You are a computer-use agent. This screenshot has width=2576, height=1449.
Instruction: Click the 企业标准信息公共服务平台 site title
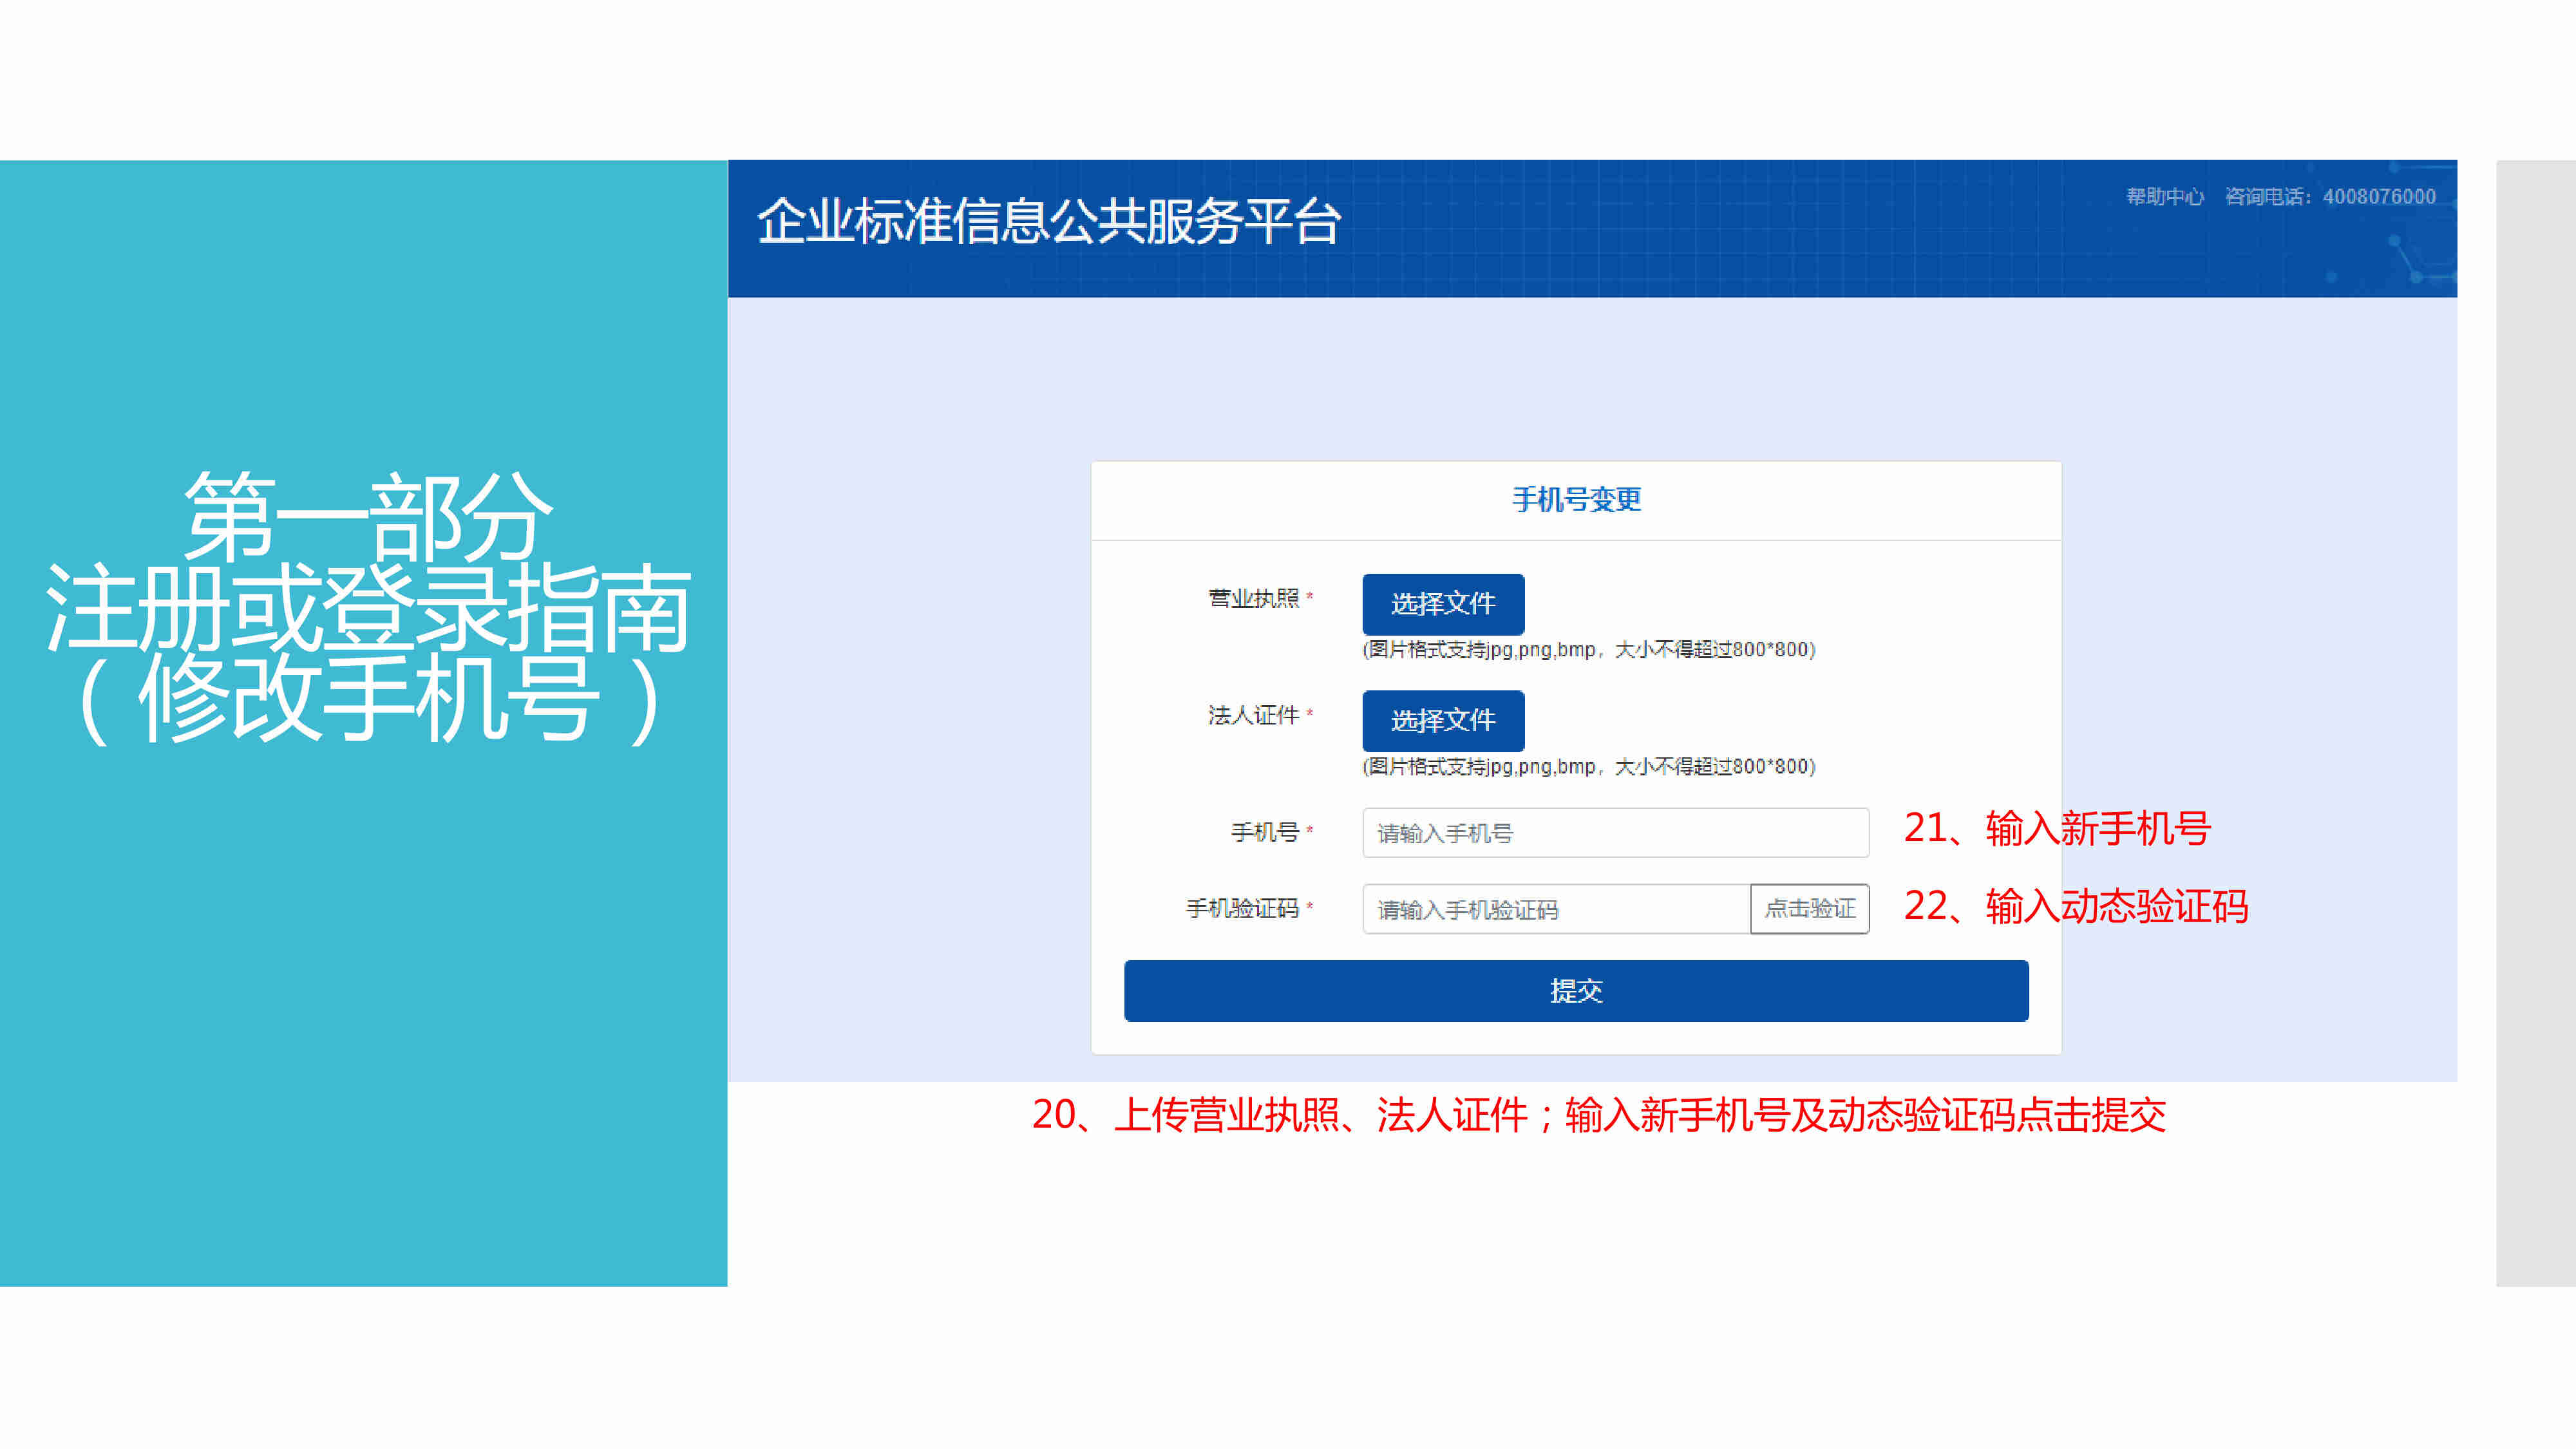point(1049,221)
